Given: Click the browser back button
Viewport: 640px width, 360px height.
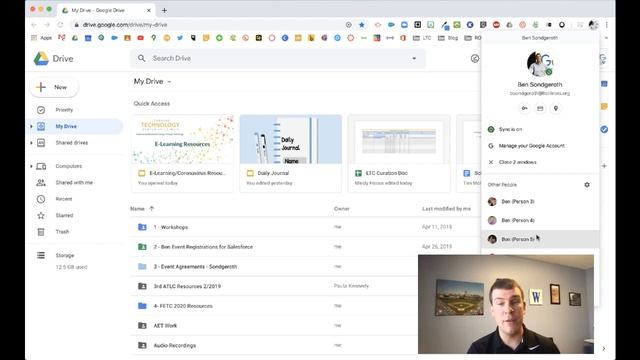Looking at the screenshot, I should coord(34,25).
